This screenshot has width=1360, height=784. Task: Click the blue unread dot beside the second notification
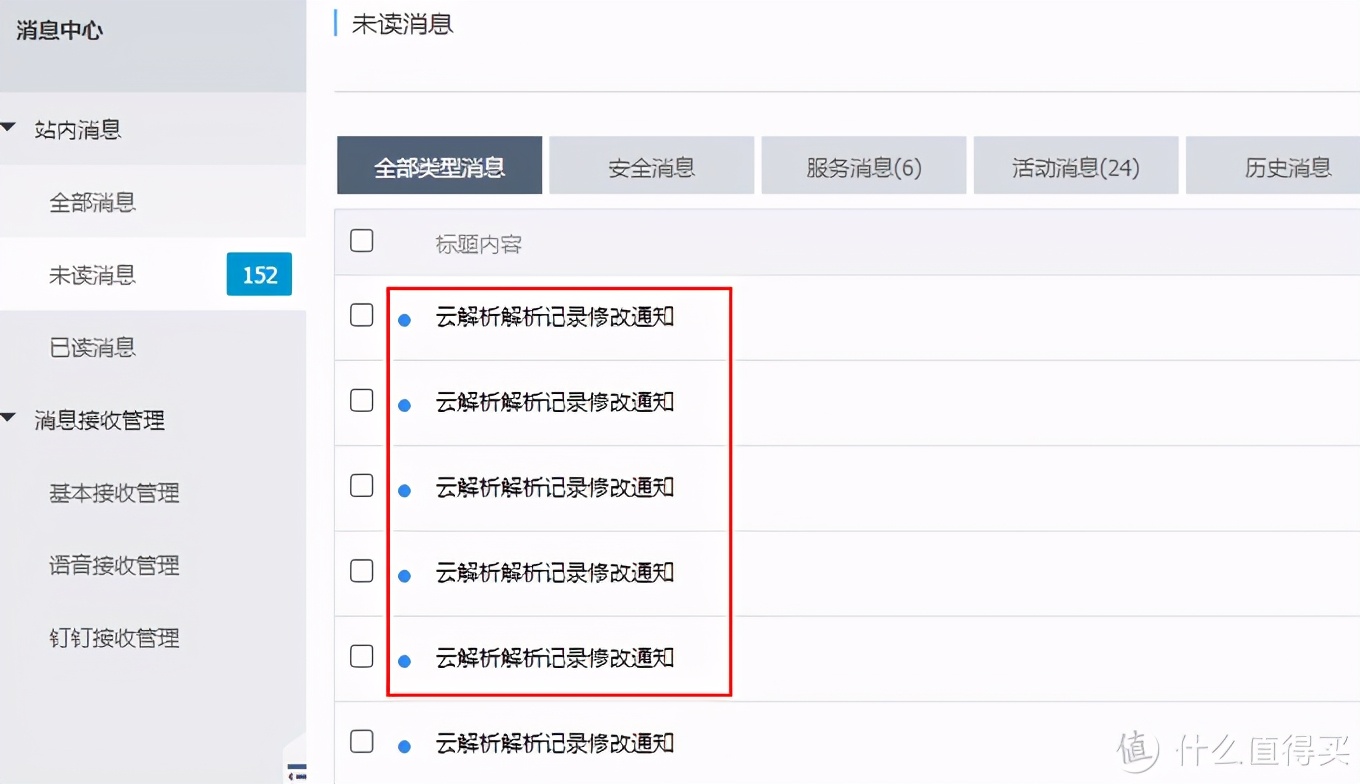(x=404, y=405)
